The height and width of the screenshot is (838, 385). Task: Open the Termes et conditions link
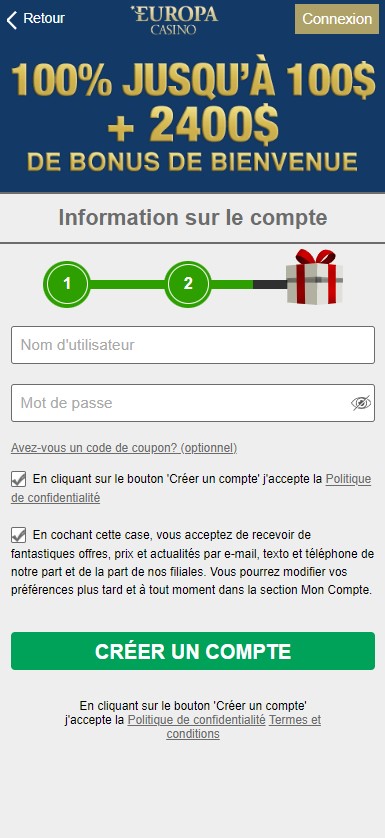pyautogui.click(x=244, y=727)
